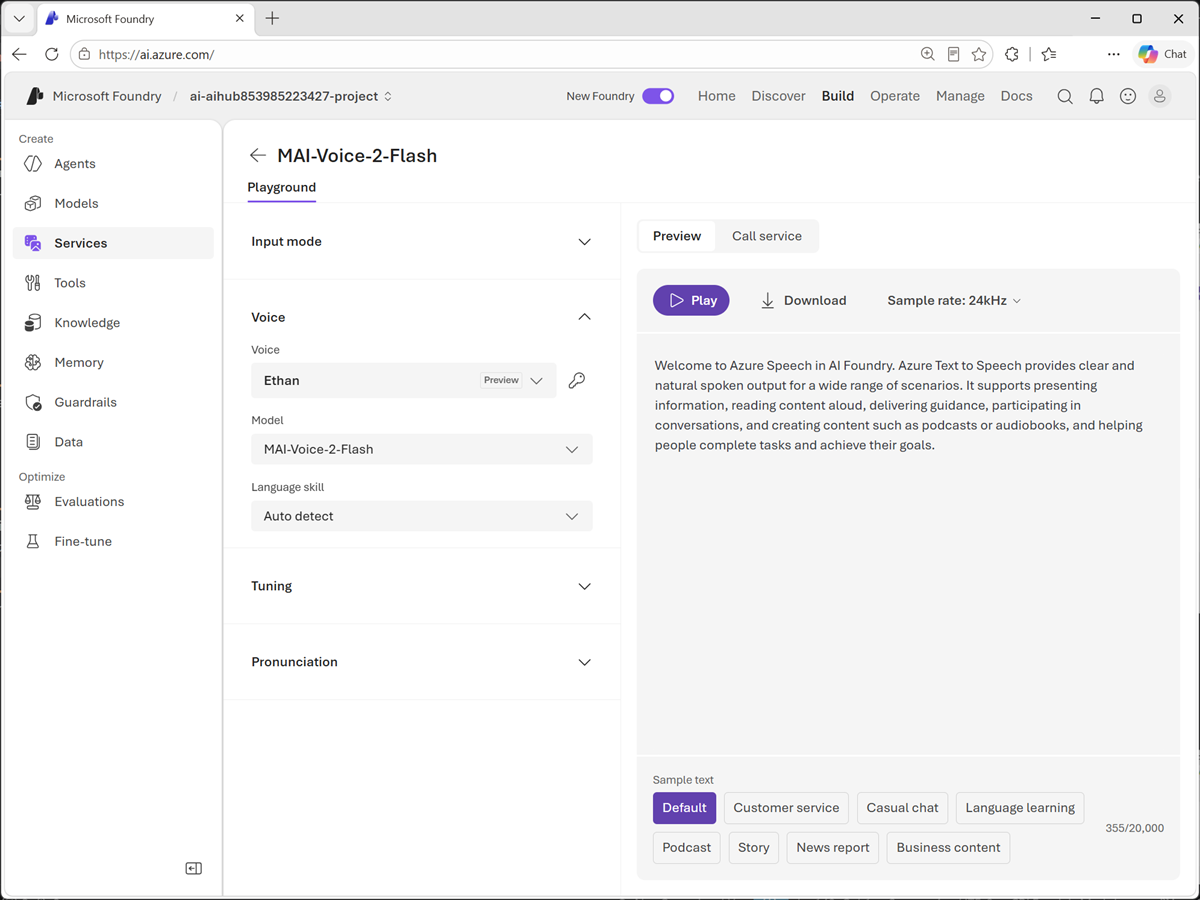Select the Default sample text
This screenshot has width=1200, height=900.
pos(684,808)
